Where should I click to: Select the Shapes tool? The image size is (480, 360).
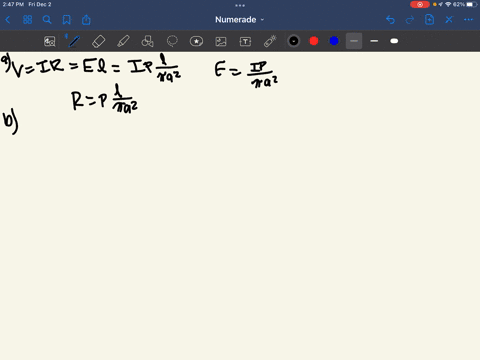(147, 41)
